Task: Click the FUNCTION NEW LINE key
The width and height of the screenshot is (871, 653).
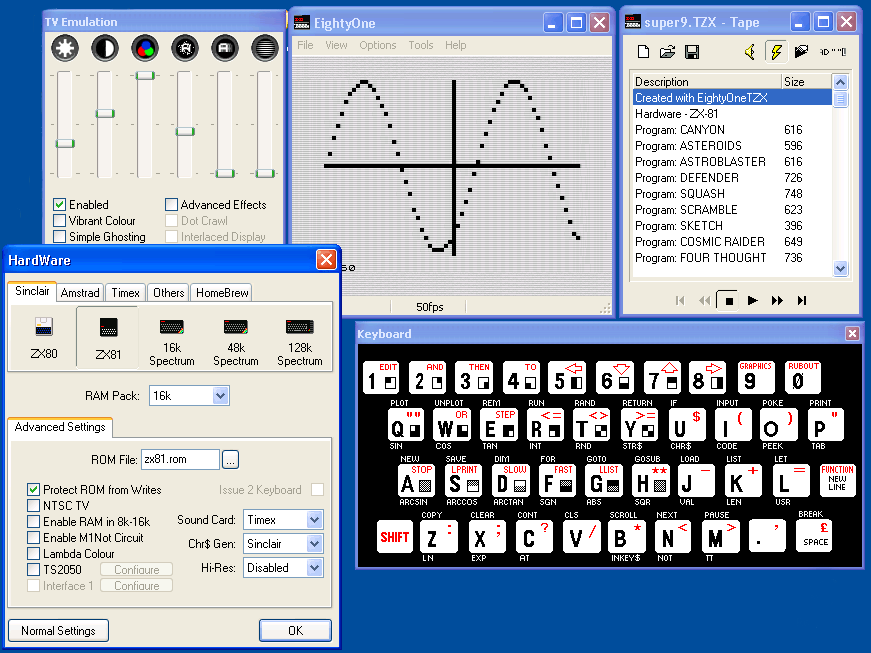Action: pos(837,480)
